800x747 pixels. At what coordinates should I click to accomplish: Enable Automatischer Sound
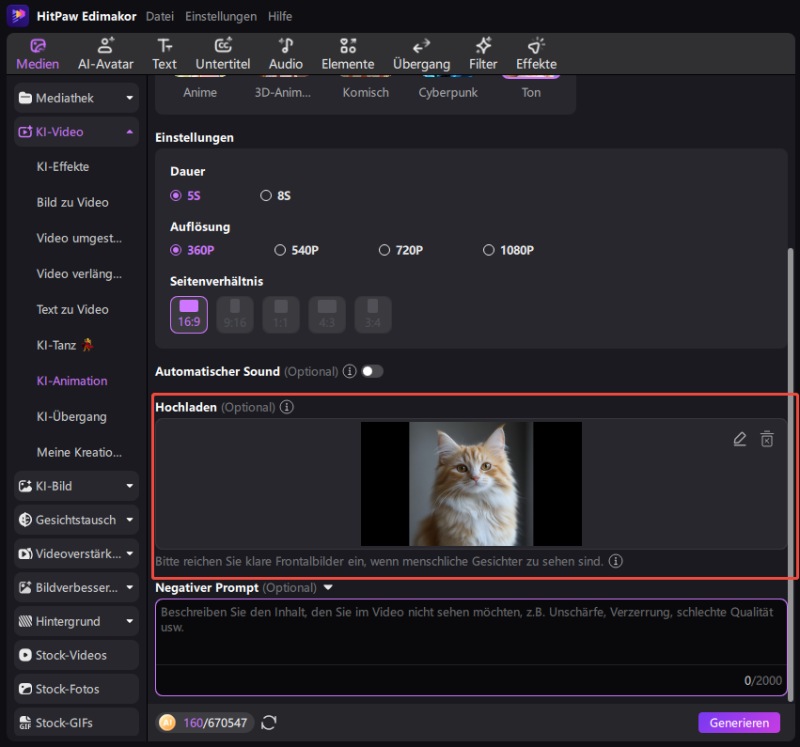click(x=371, y=370)
